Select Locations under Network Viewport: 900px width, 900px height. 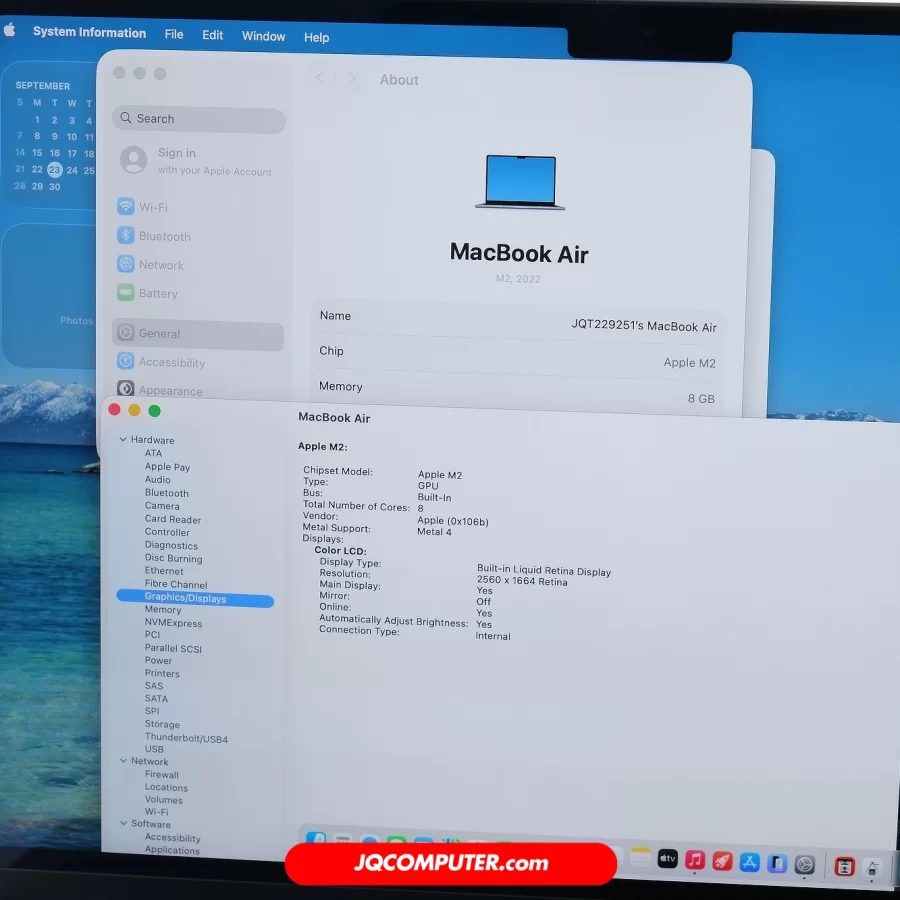coord(166,788)
